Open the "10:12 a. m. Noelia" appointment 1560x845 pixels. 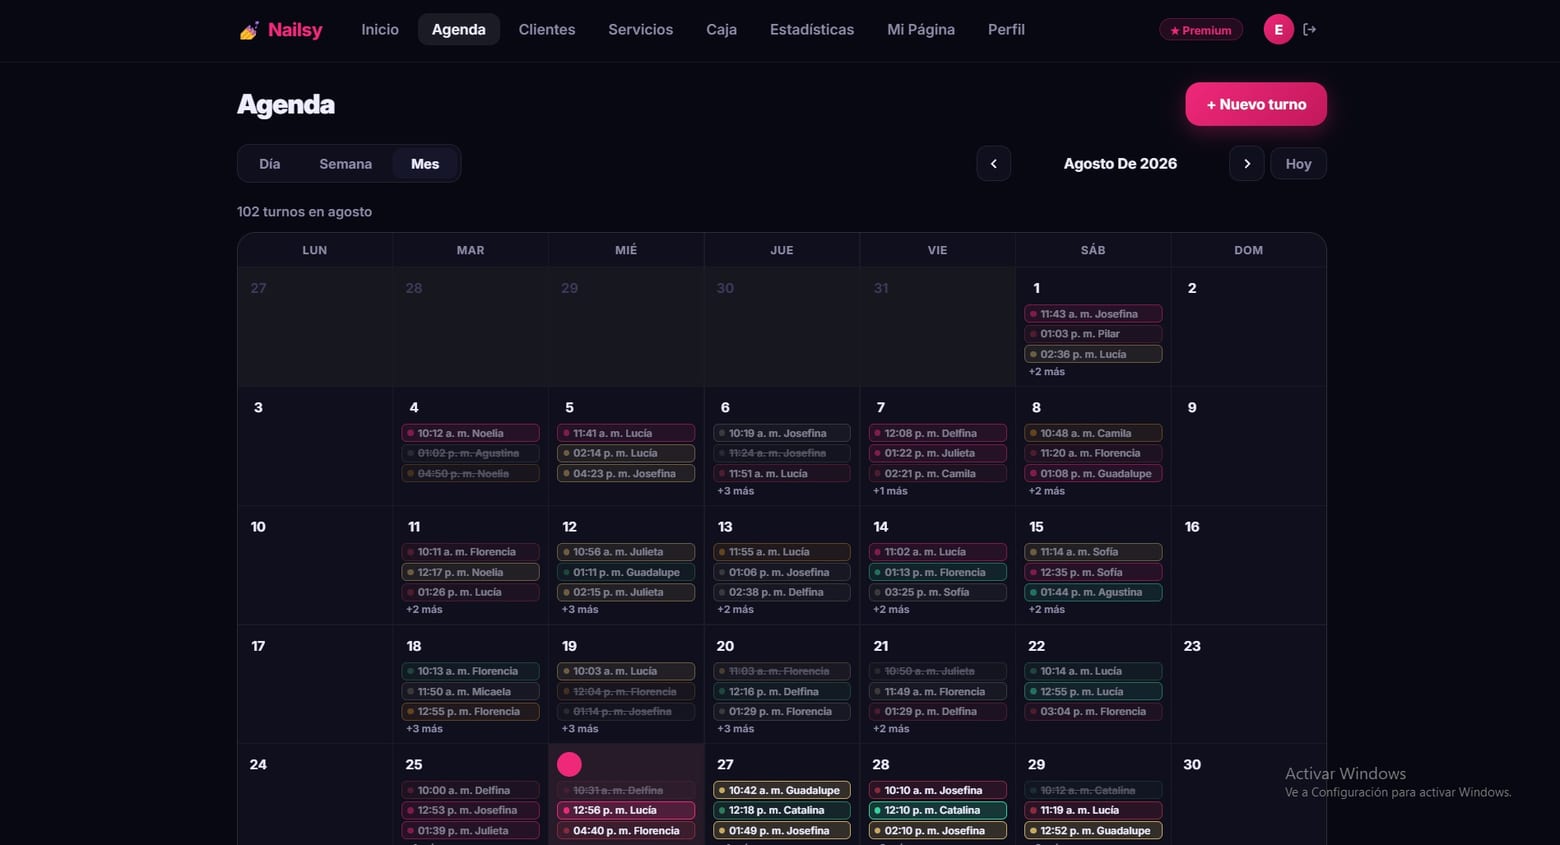click(470, 433)
